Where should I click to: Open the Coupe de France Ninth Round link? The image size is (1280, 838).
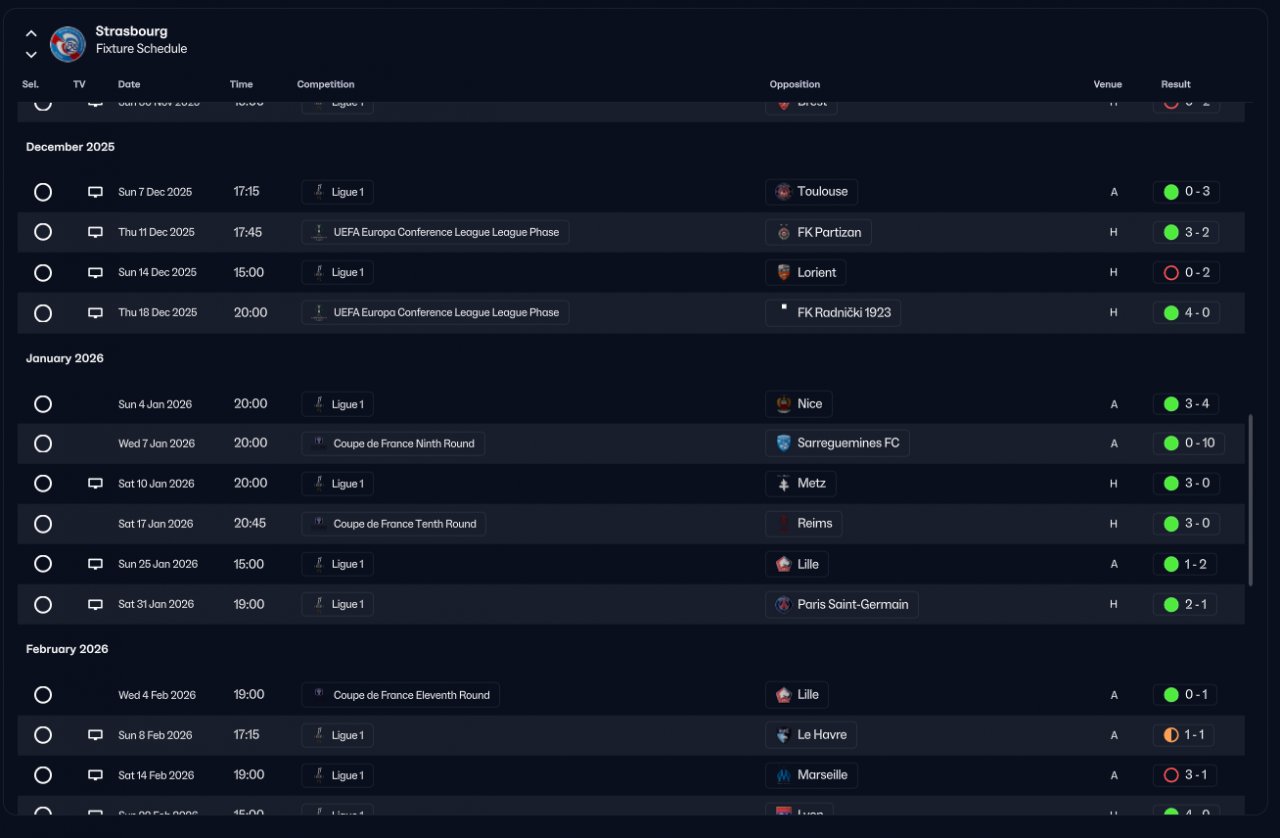(x=403, y=443)
